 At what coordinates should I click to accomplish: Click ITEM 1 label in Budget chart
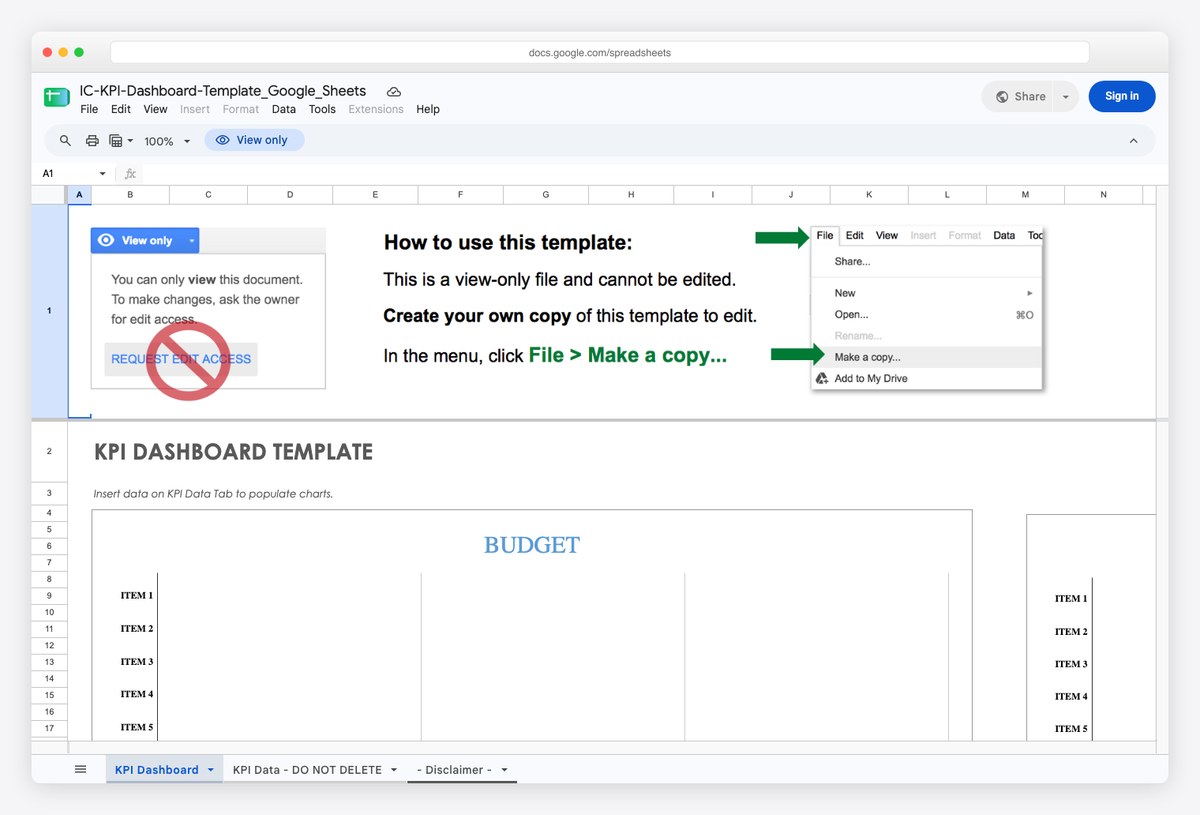pos(137,596)
